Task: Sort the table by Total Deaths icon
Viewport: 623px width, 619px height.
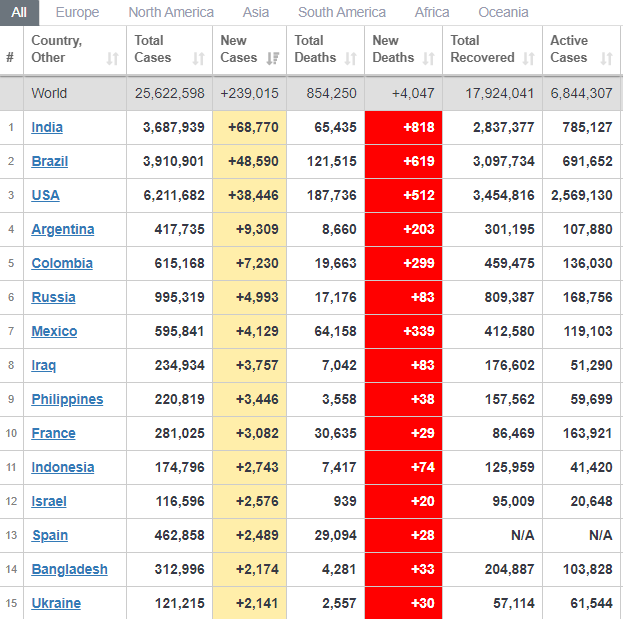Action: (x=350, y=59)
